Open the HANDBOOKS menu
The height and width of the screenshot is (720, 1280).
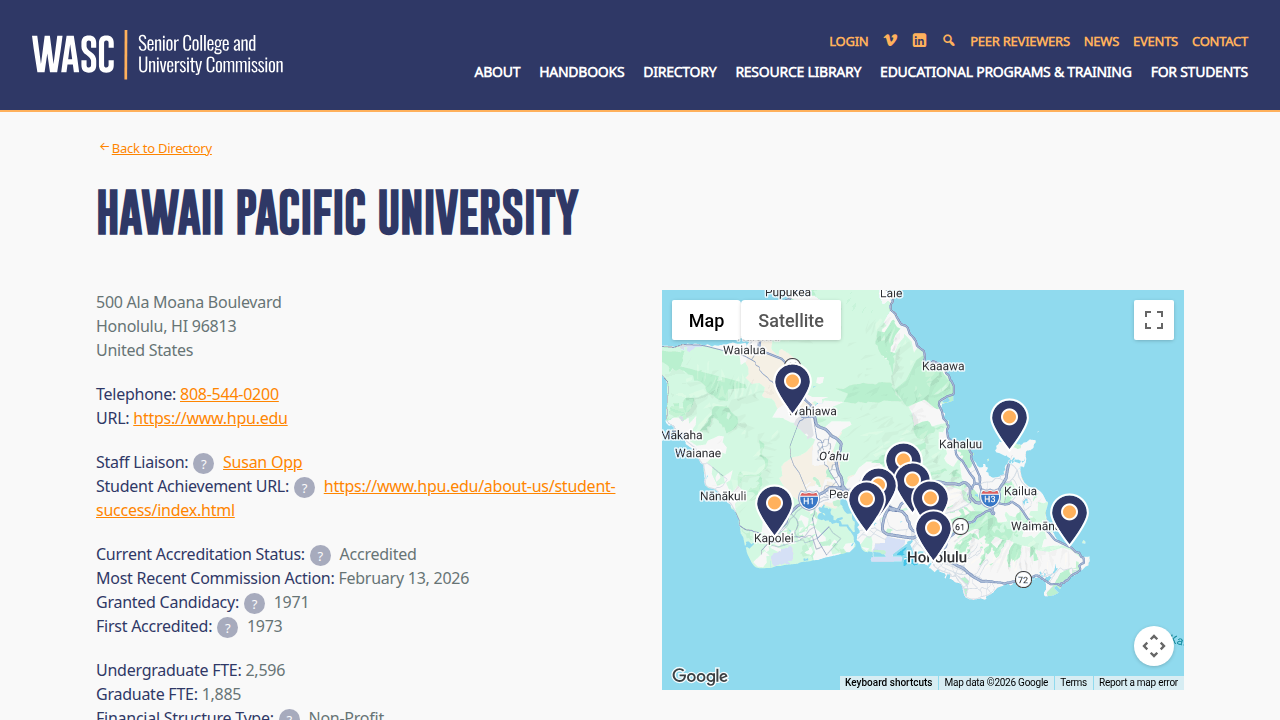(582, 72)
